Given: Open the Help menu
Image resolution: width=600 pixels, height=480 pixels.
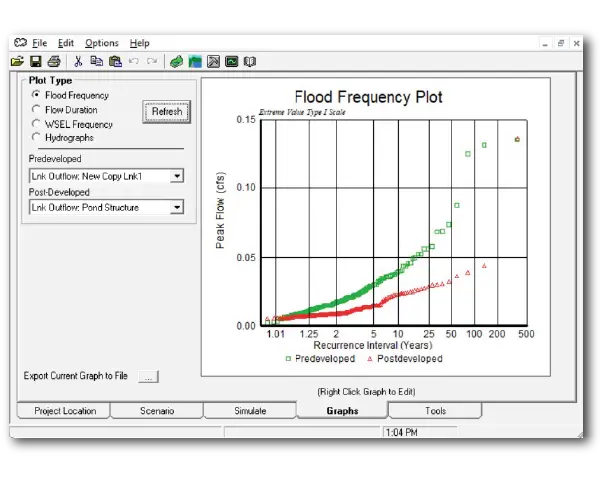Looking at the screenshot, I should pos(139,43).
